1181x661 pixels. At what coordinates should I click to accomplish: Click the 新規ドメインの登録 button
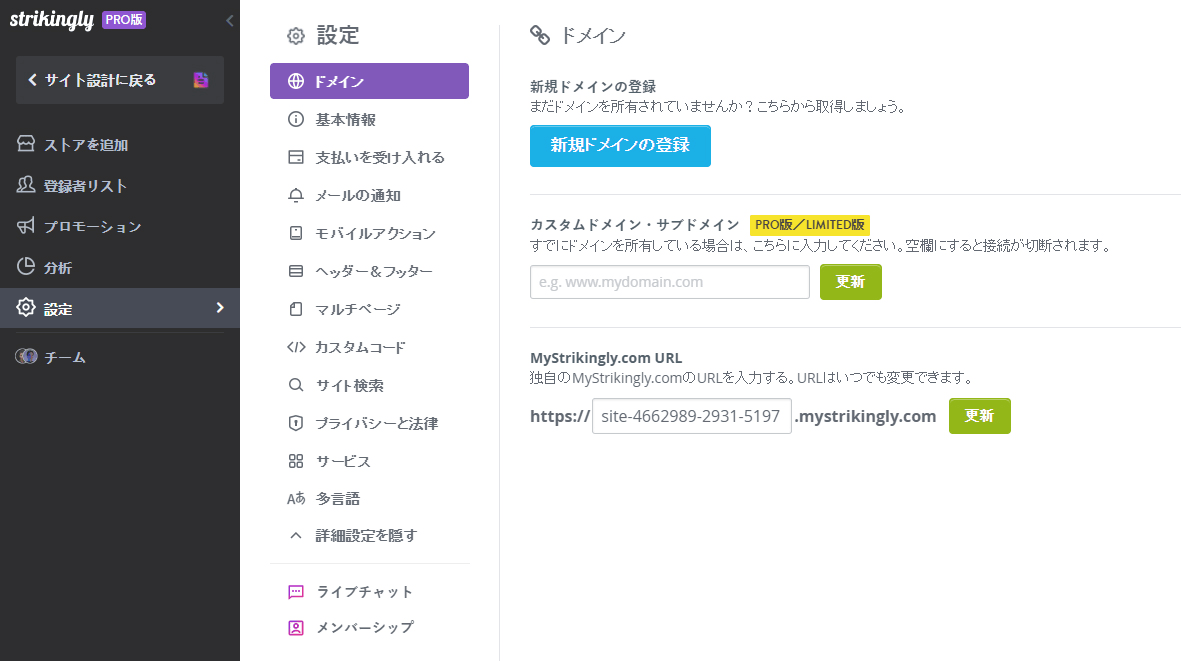click(620, 145)
